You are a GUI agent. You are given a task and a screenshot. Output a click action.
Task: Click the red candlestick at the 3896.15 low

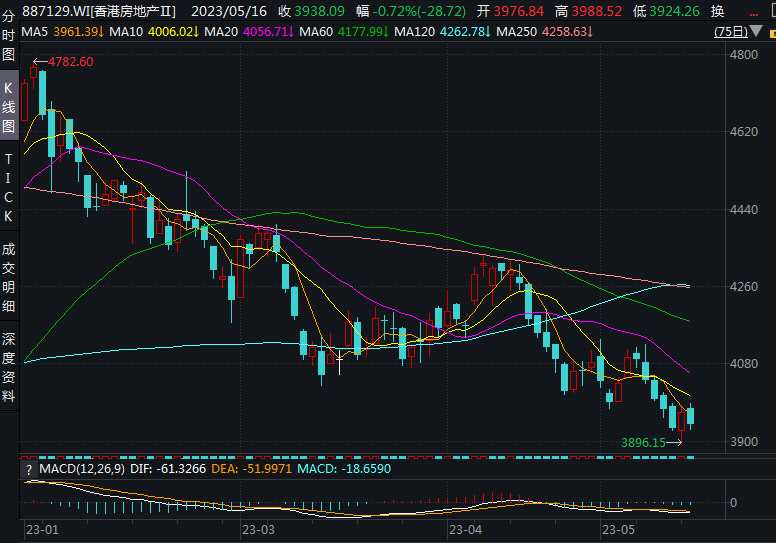click(x=681, y=423)
